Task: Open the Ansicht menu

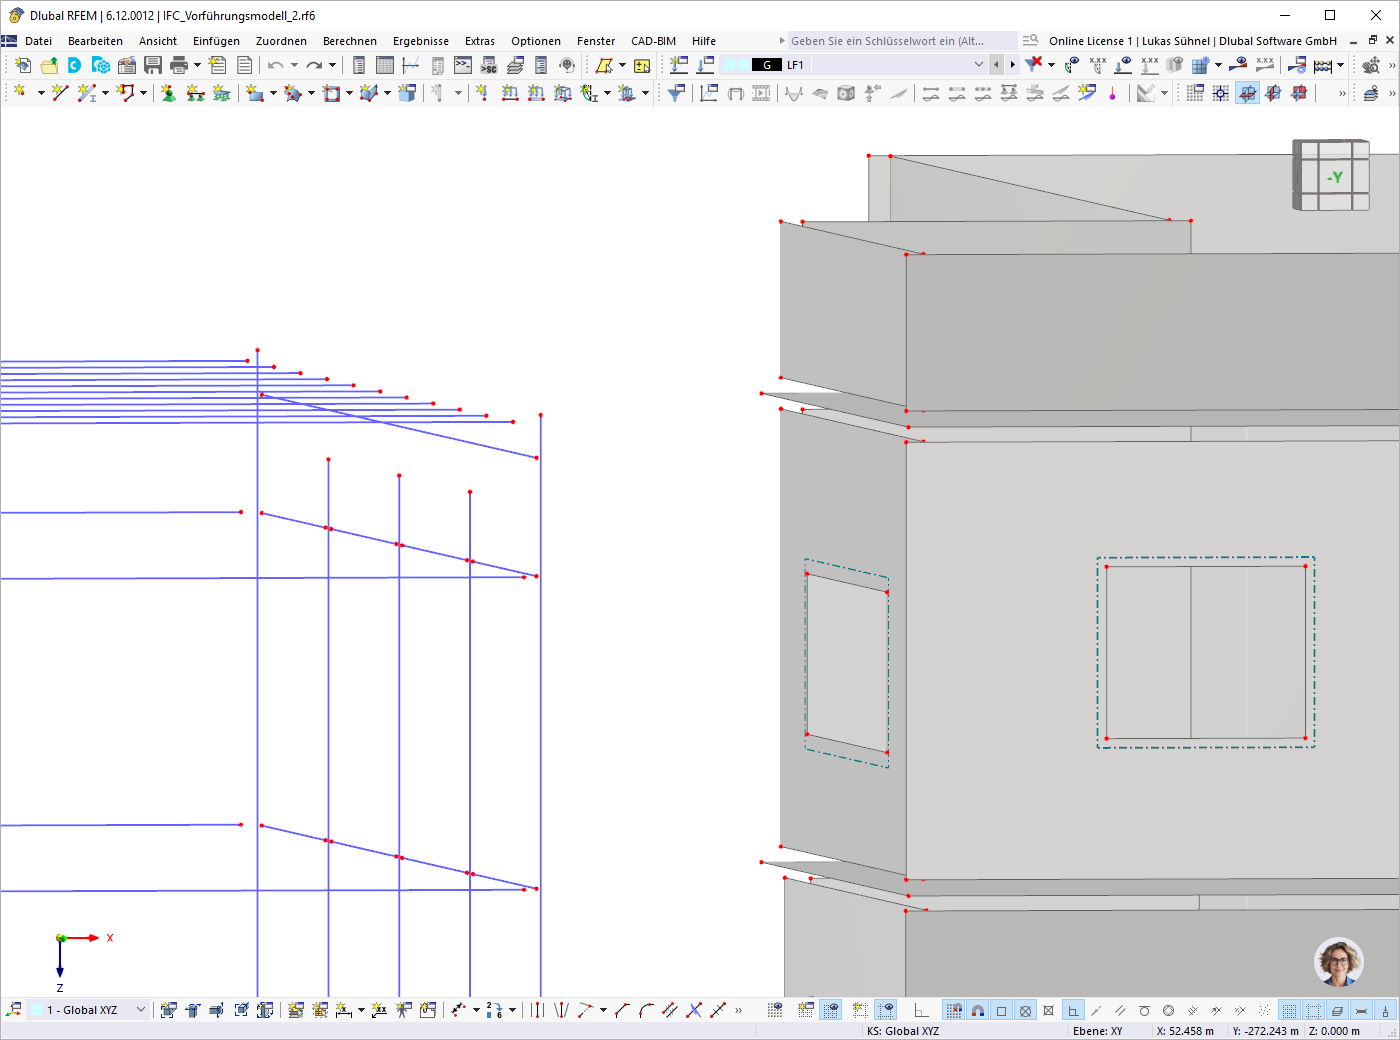Action: pos(158,41)
